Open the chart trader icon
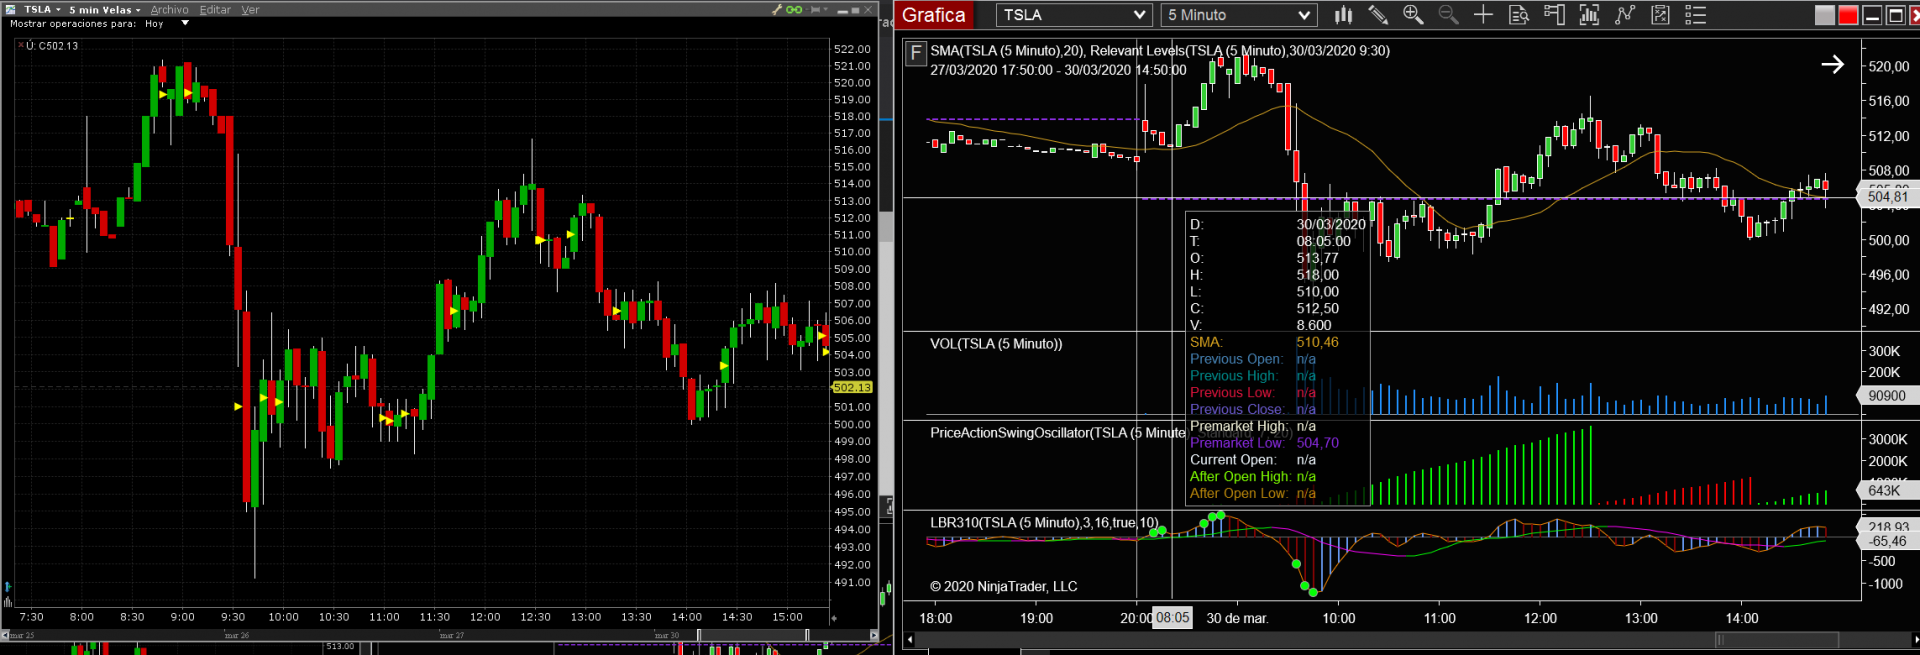 pyautogui.click(x=1554, y=15)
